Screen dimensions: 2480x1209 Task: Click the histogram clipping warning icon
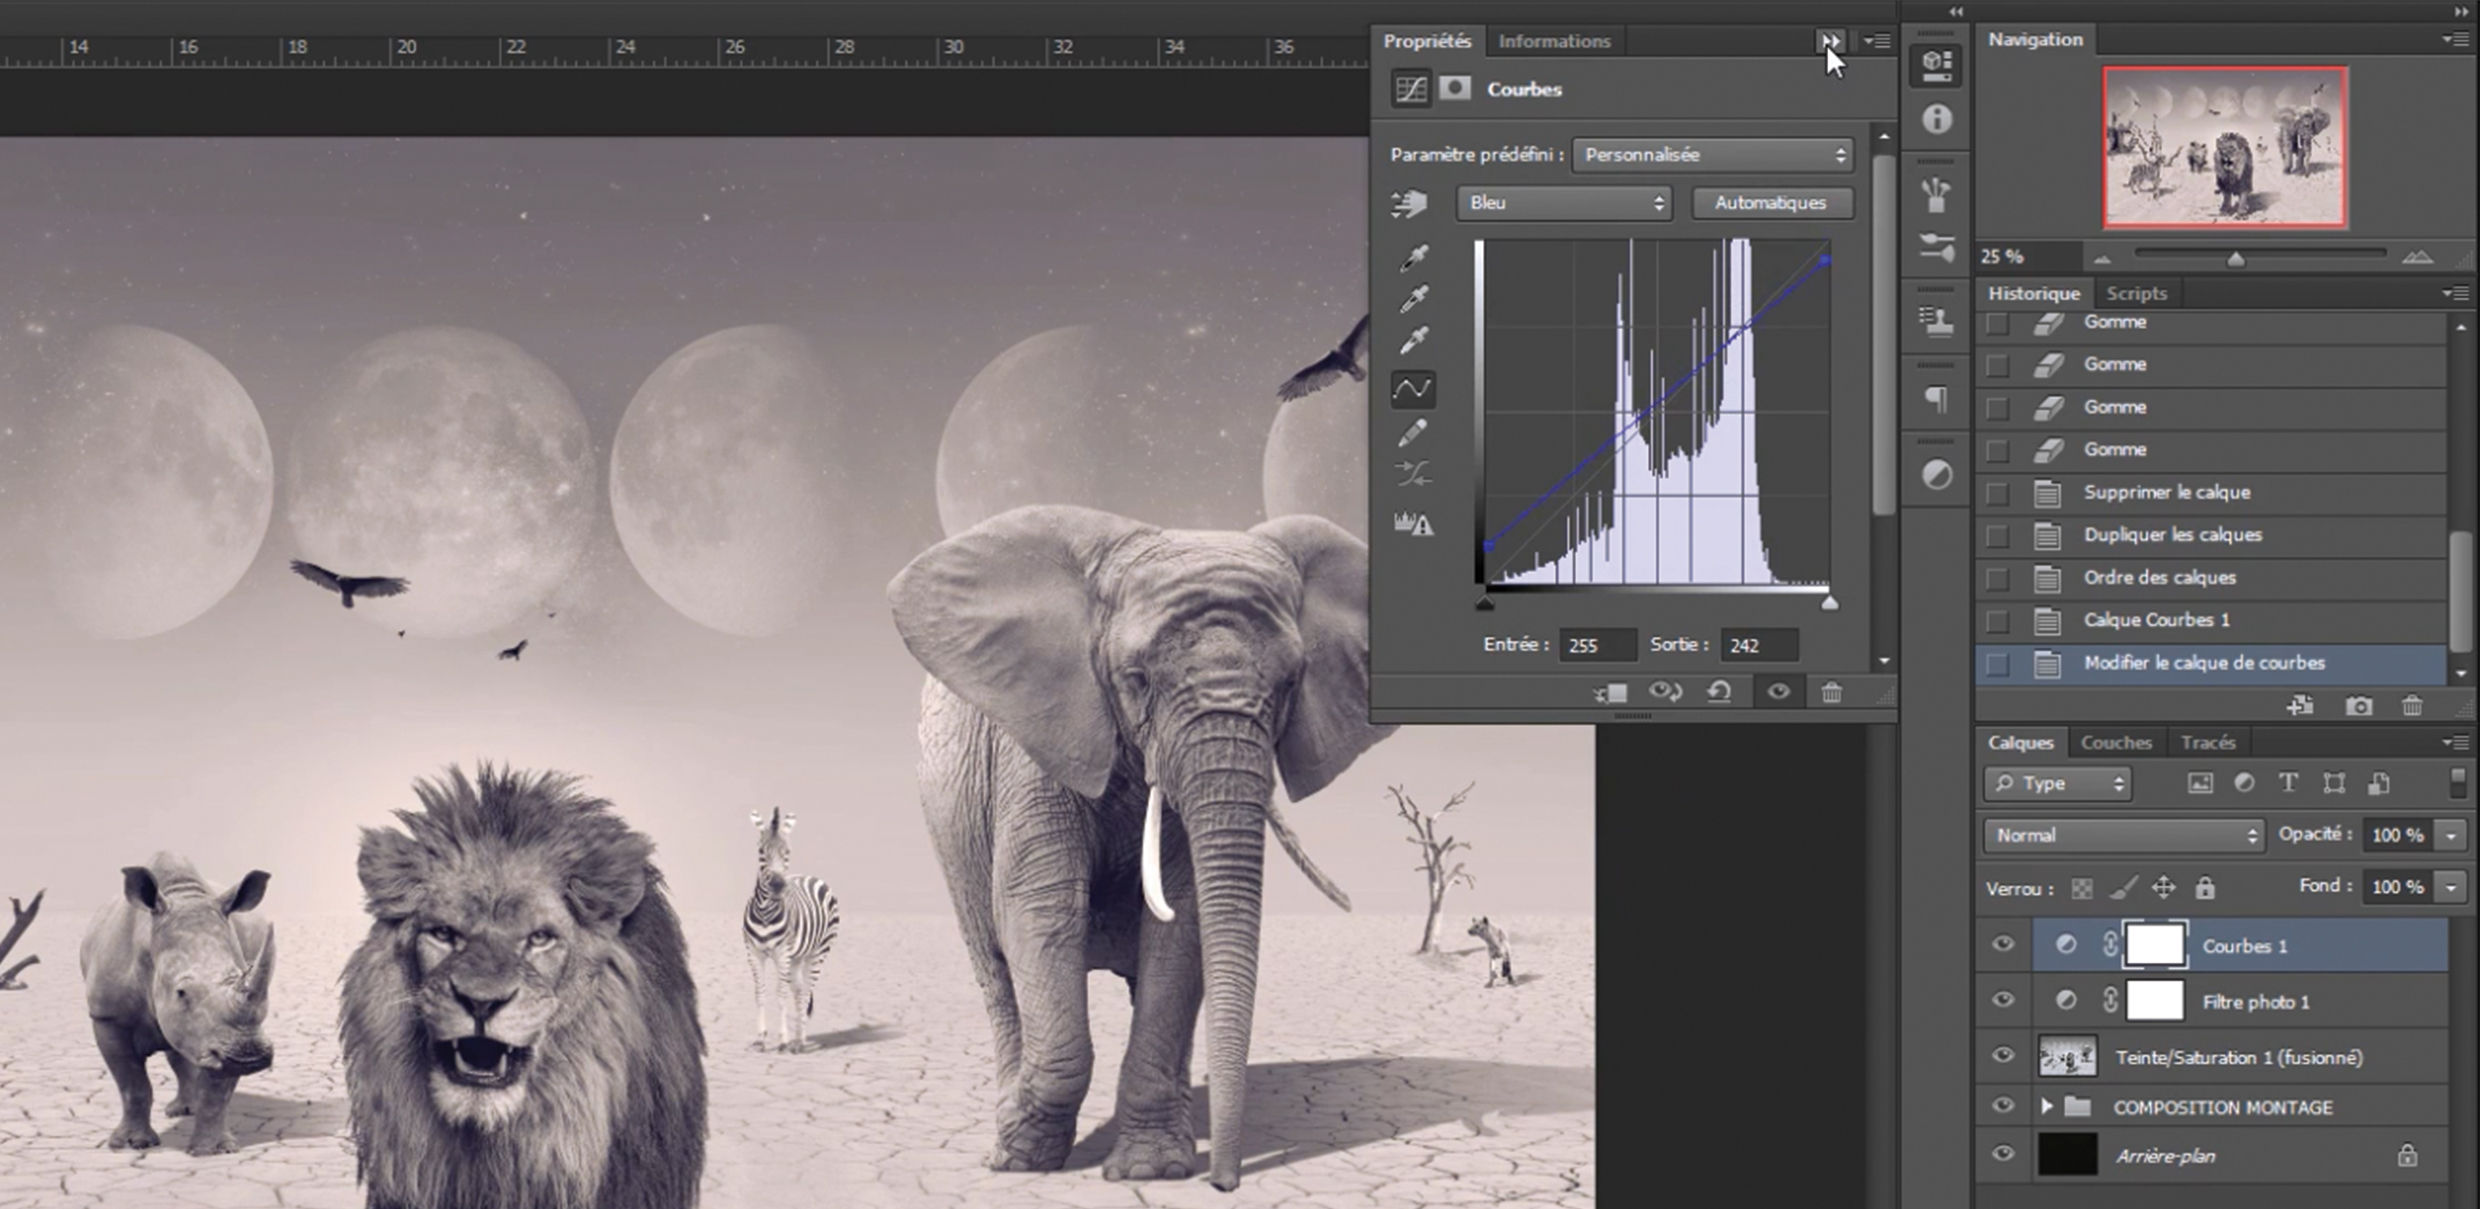(1413, 523)
